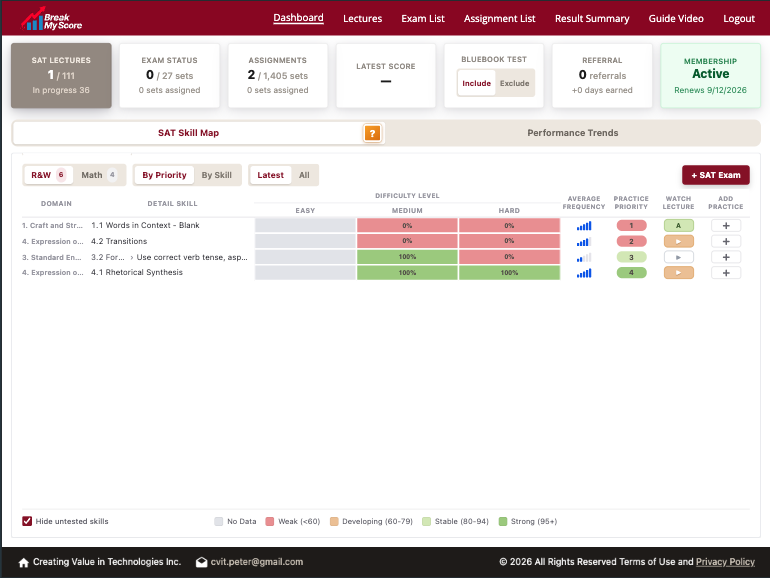This screenshot has height=578, width=770.
Task: Click the Weak (<60) legend swatch
Action: click(270, 522)
